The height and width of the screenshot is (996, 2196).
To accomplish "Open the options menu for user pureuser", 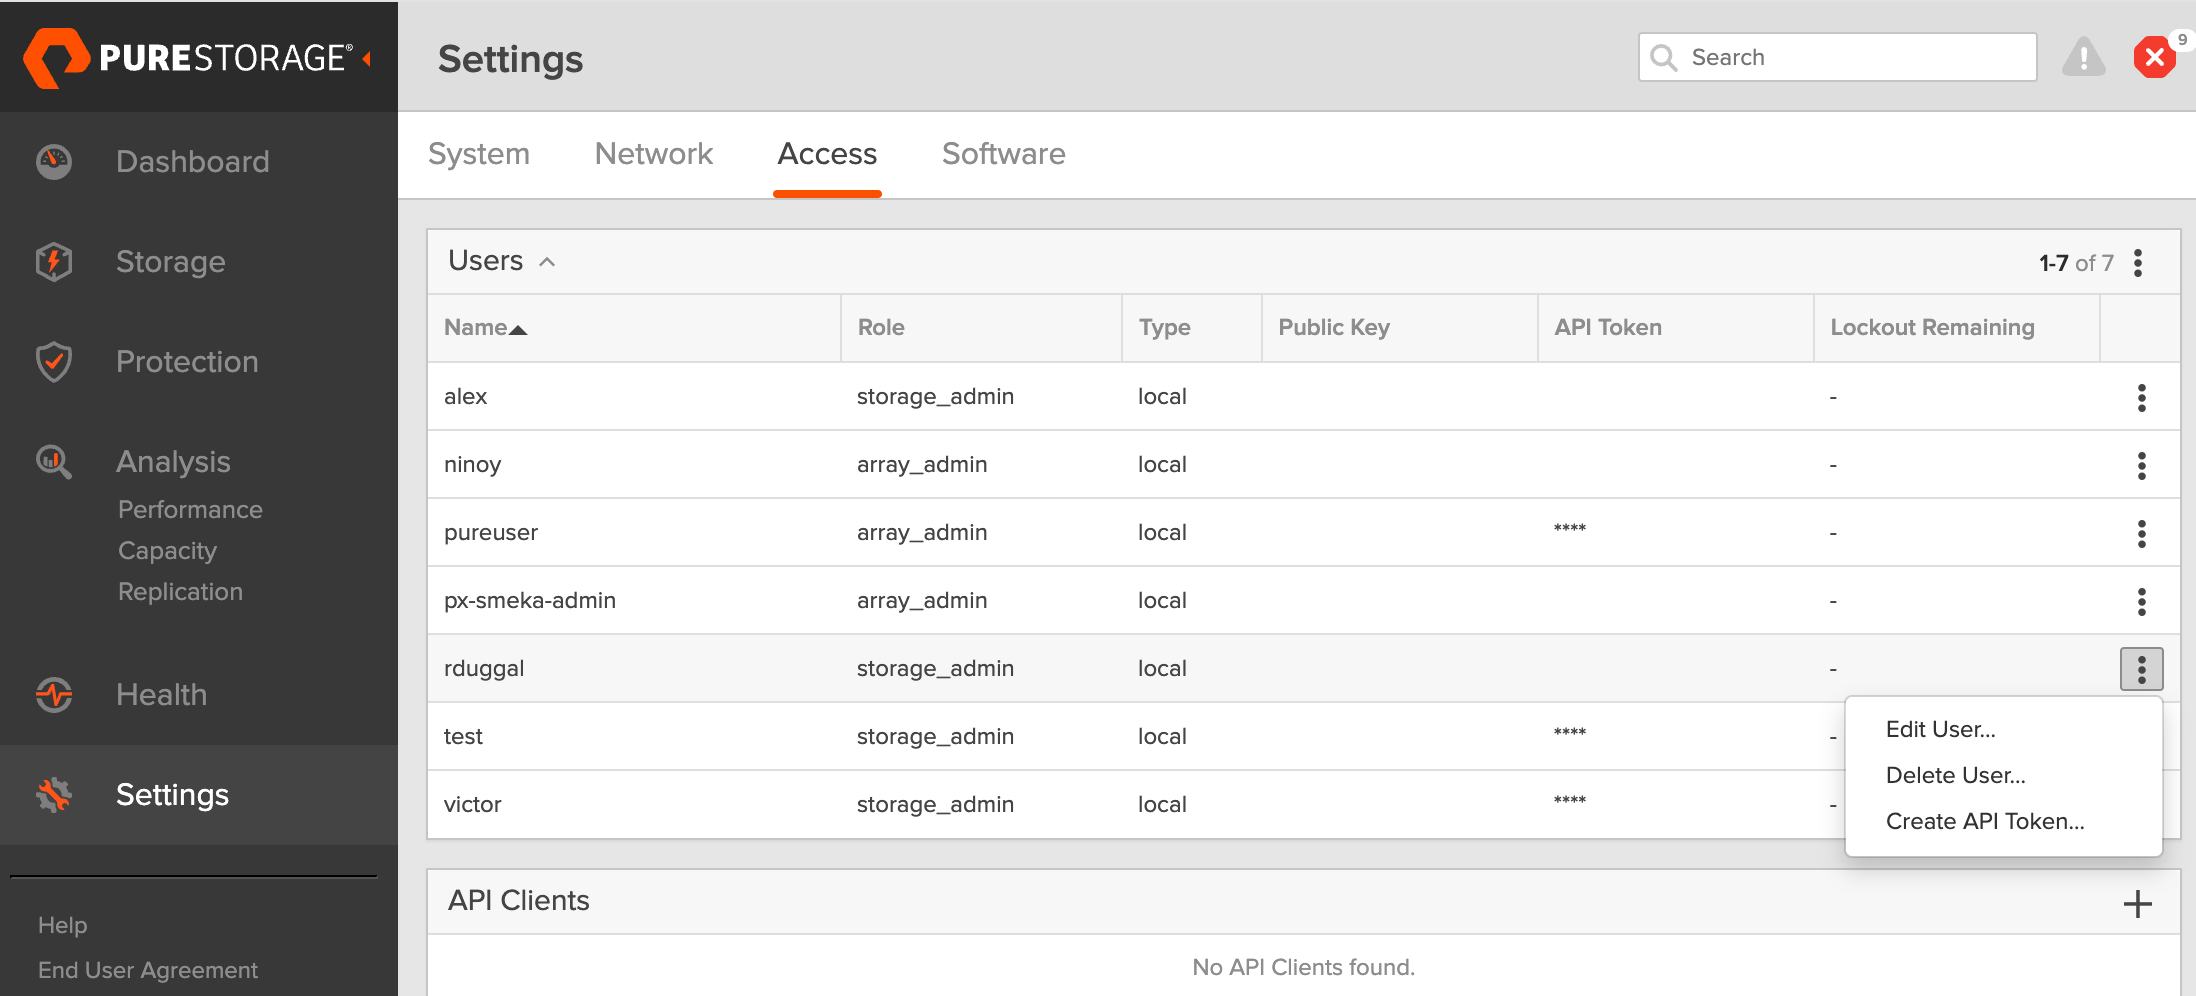I will click(x=2141, y=532).
